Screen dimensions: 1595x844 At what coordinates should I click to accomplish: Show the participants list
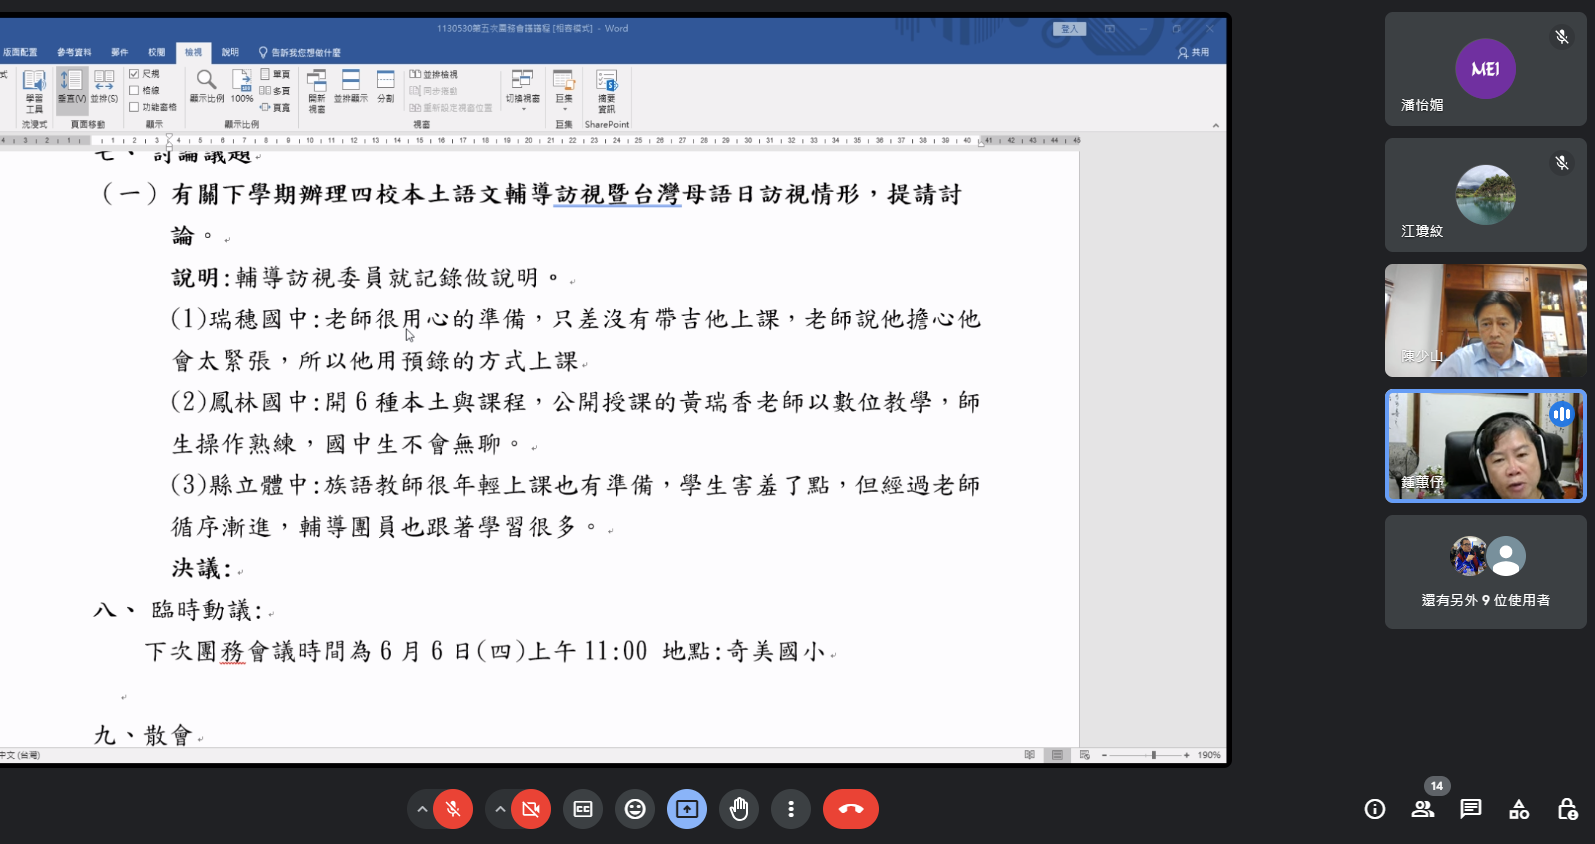1422,809
